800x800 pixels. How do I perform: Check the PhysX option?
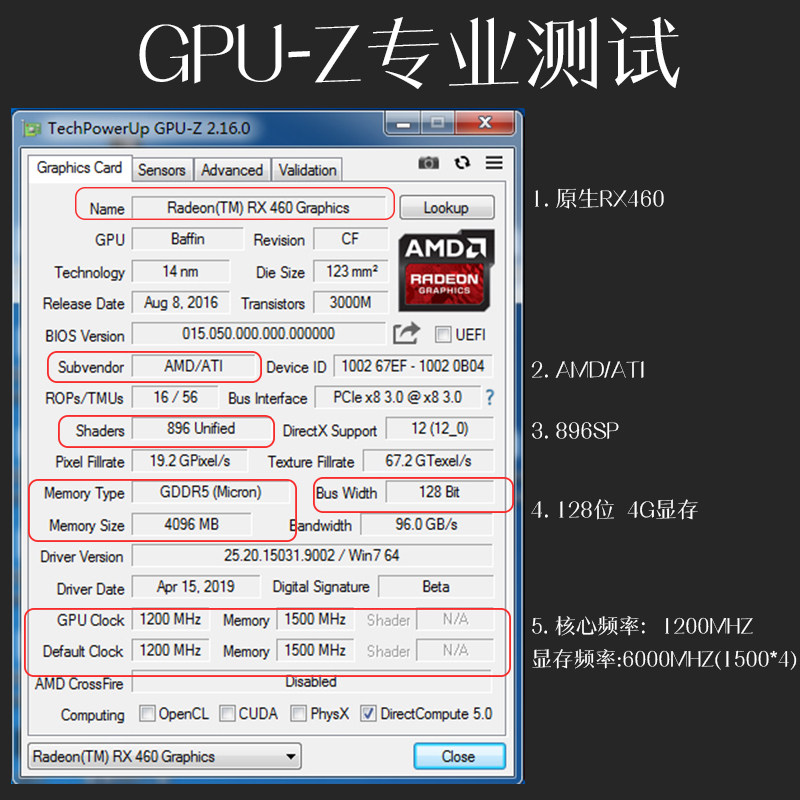[297, 714]
